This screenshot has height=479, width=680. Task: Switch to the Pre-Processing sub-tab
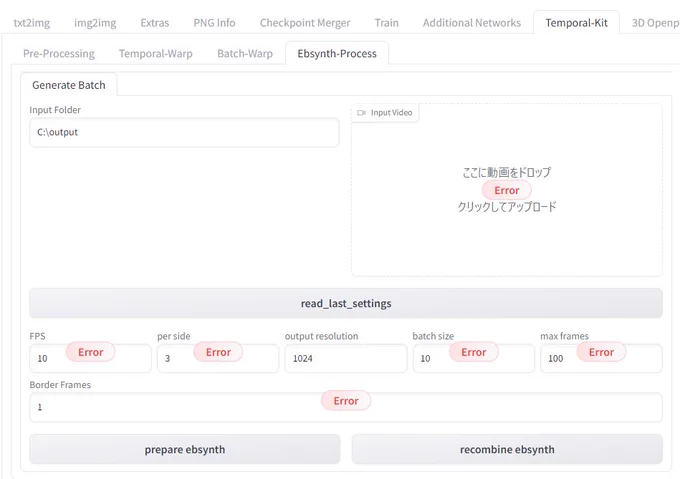[x=59, y=53]
